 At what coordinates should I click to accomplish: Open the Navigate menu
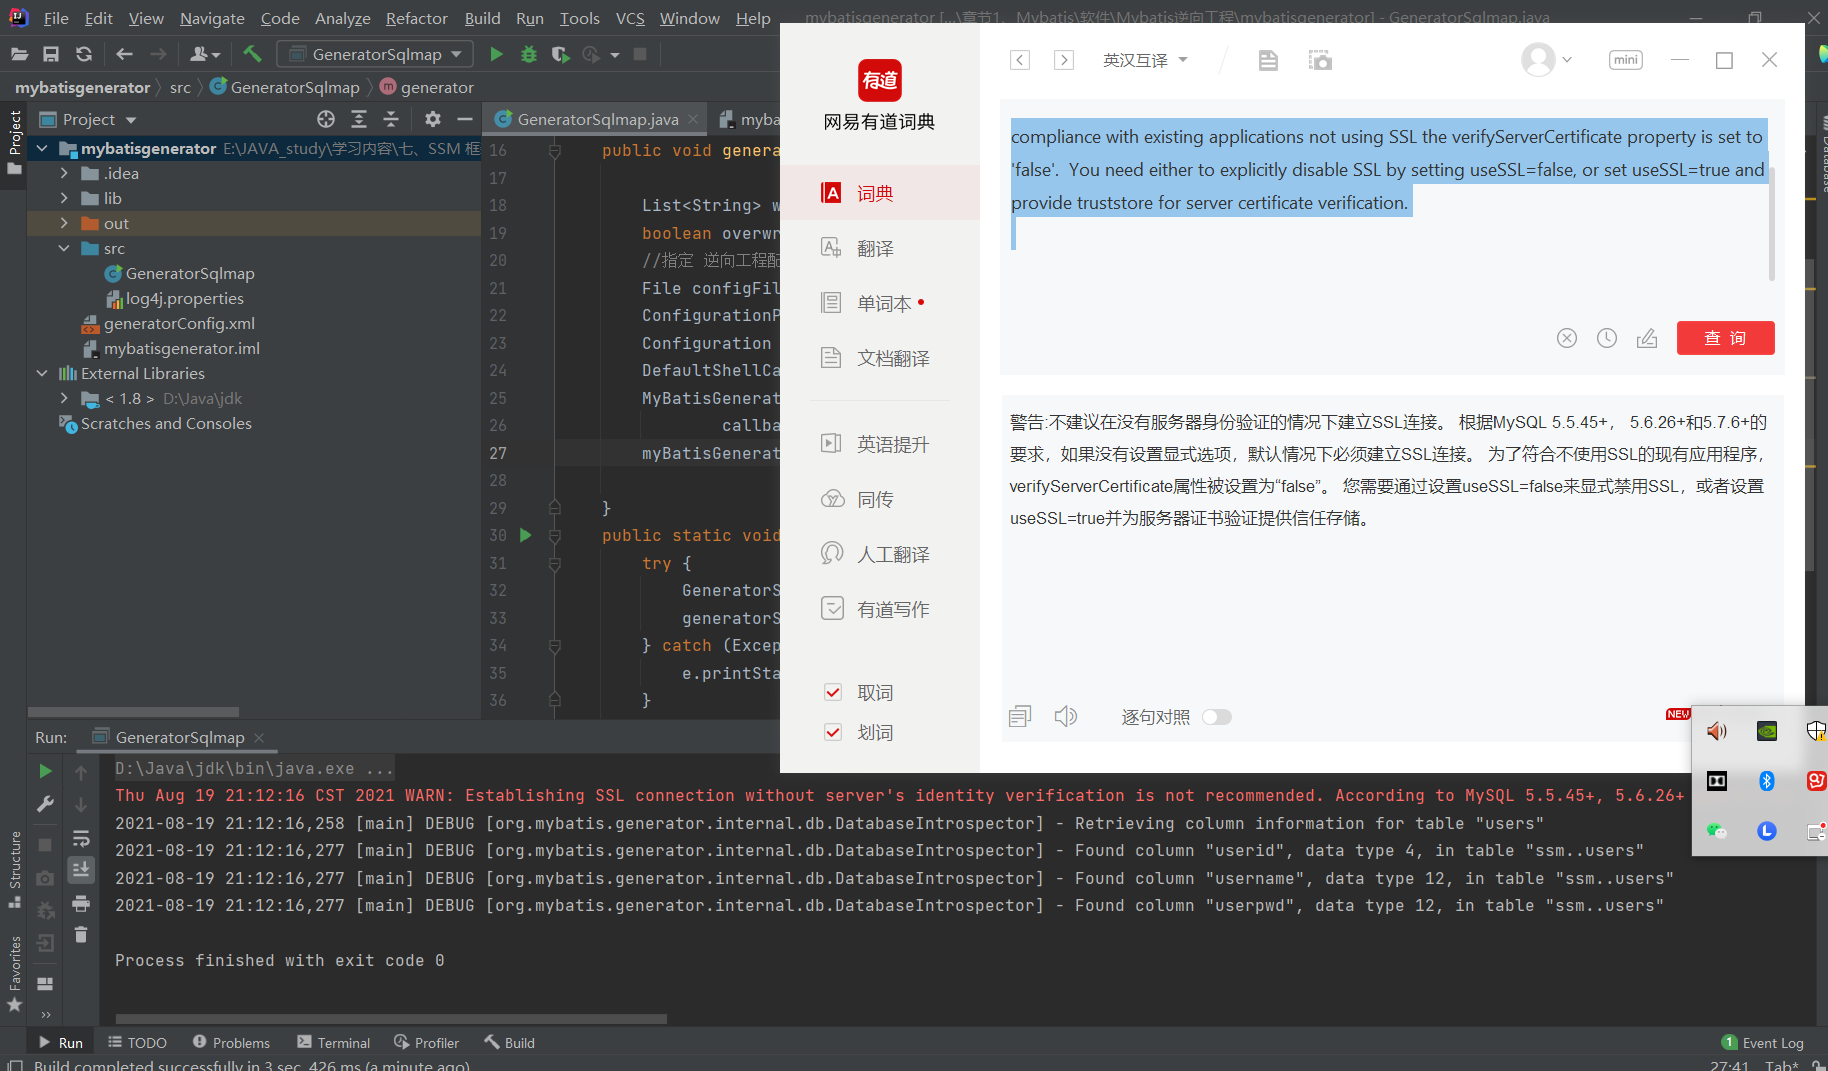tap(212, 18)
